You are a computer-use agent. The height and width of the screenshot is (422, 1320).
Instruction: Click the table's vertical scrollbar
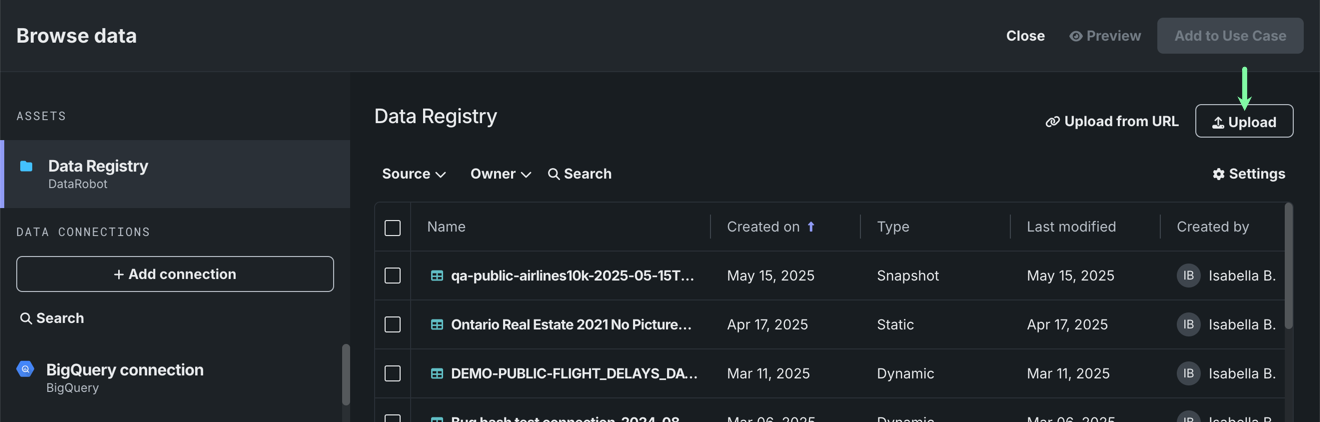pos(1288,266)
